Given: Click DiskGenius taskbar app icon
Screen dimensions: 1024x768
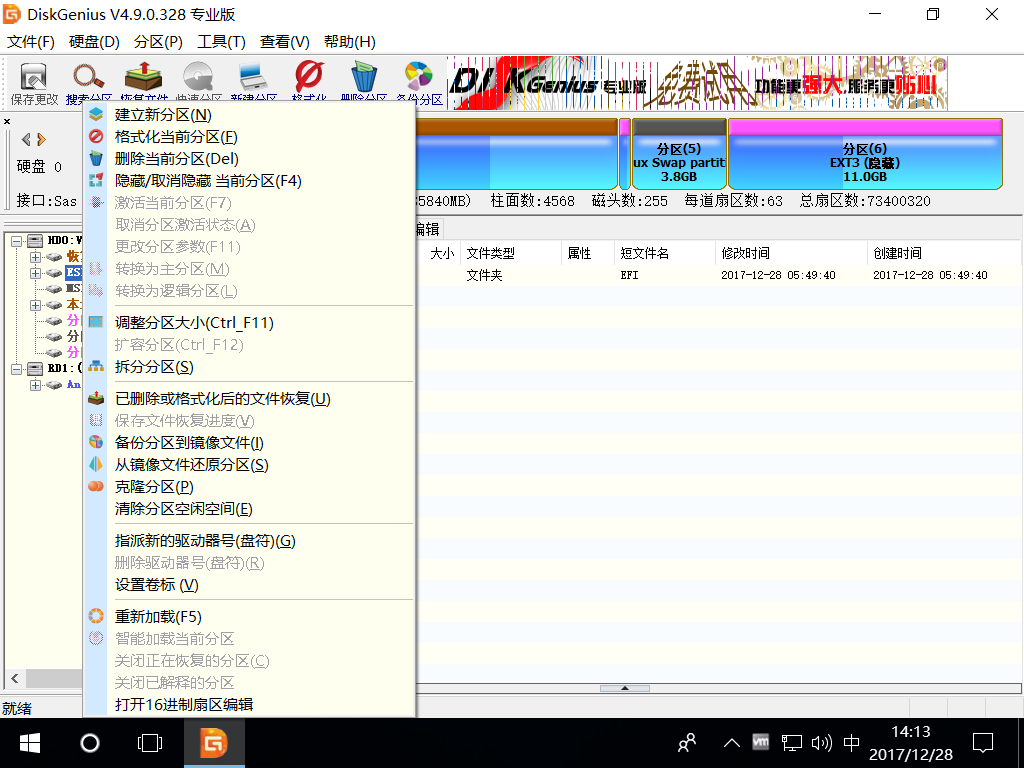Looking at the screenshot, I should point(214,743).
